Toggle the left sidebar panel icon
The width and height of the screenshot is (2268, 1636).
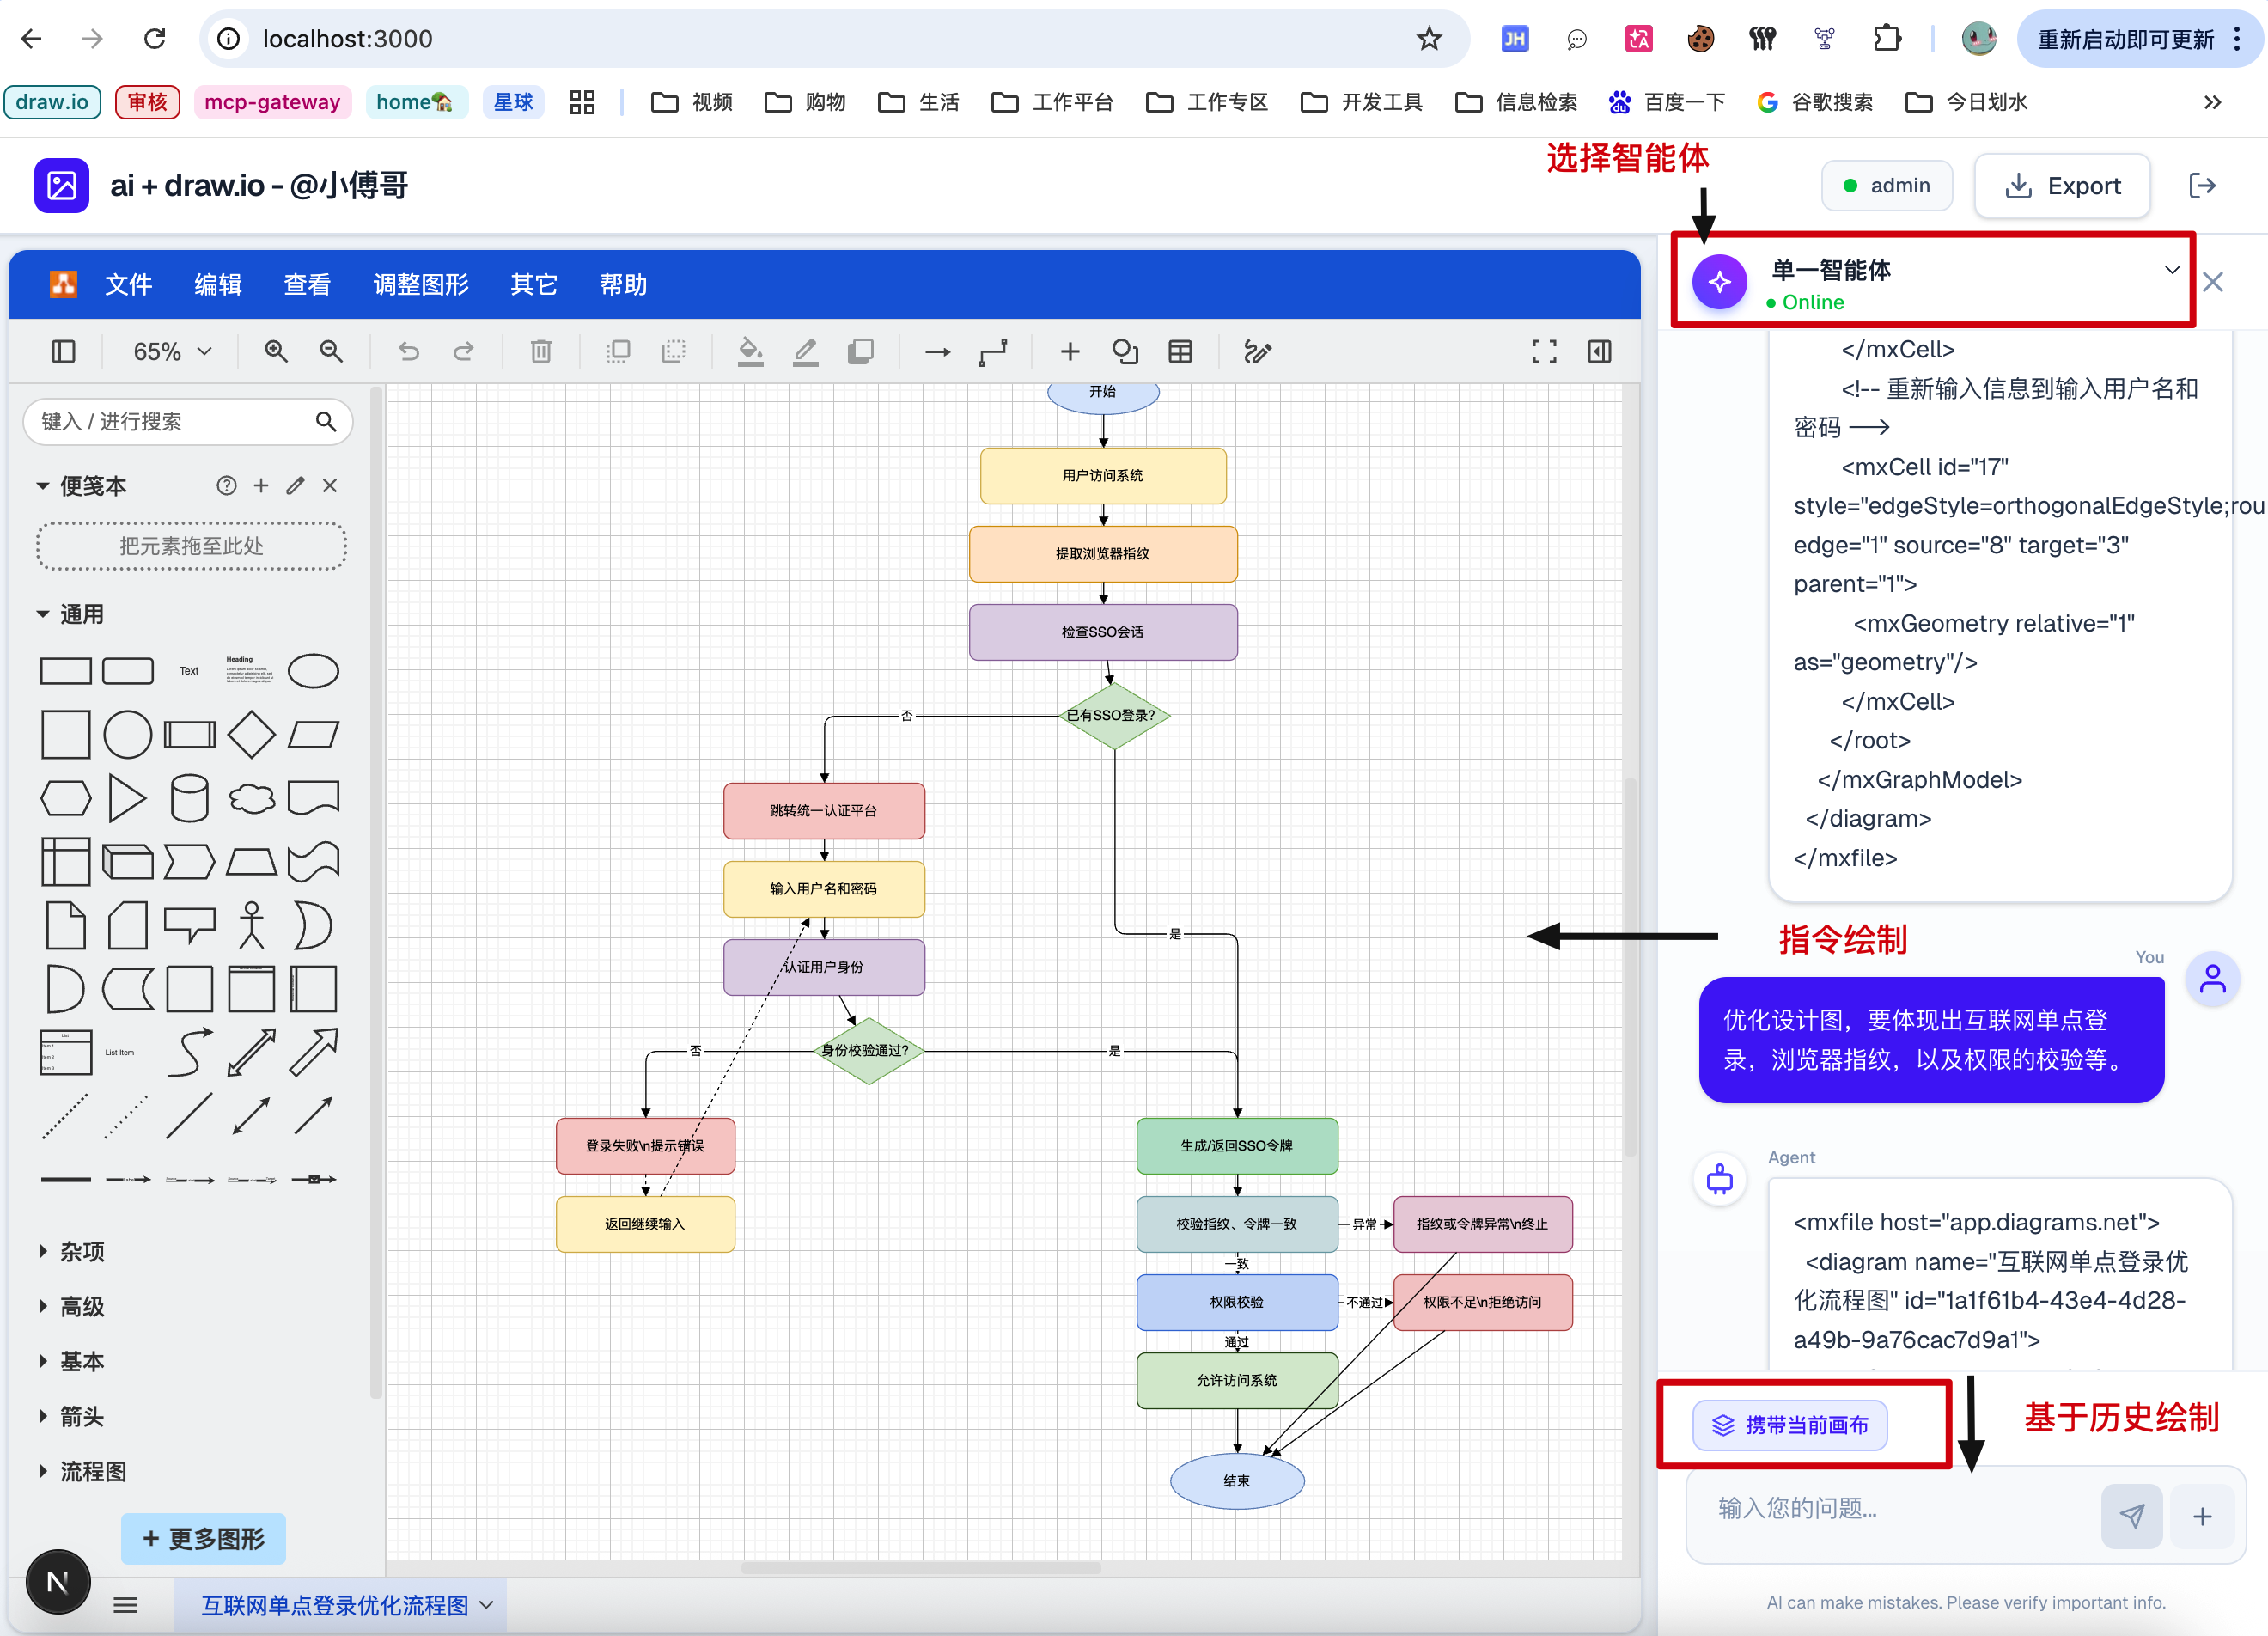tap(63, 352)
